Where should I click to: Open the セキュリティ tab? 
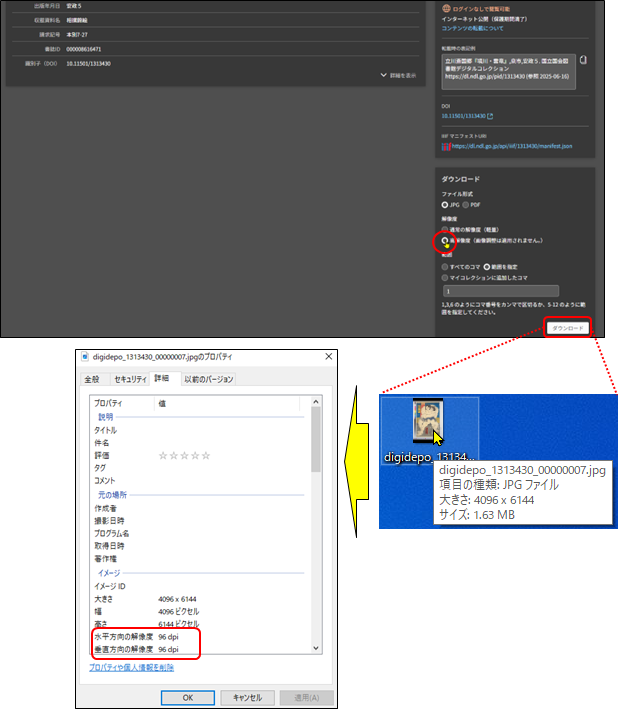tap(130, 379)
